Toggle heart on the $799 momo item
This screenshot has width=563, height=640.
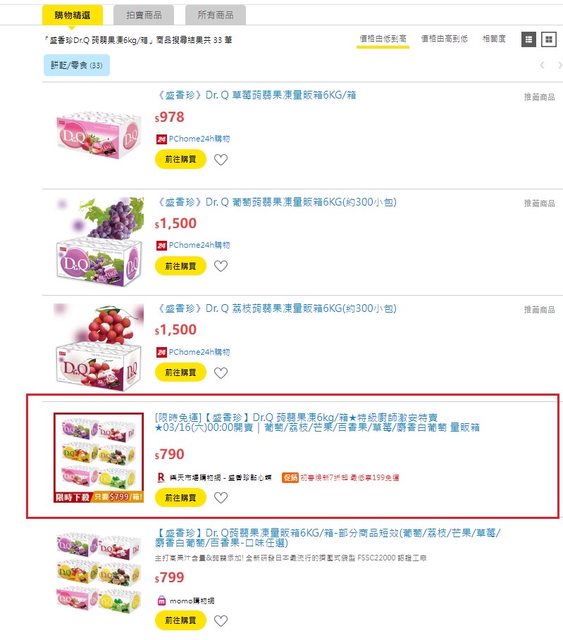point(221,620)
